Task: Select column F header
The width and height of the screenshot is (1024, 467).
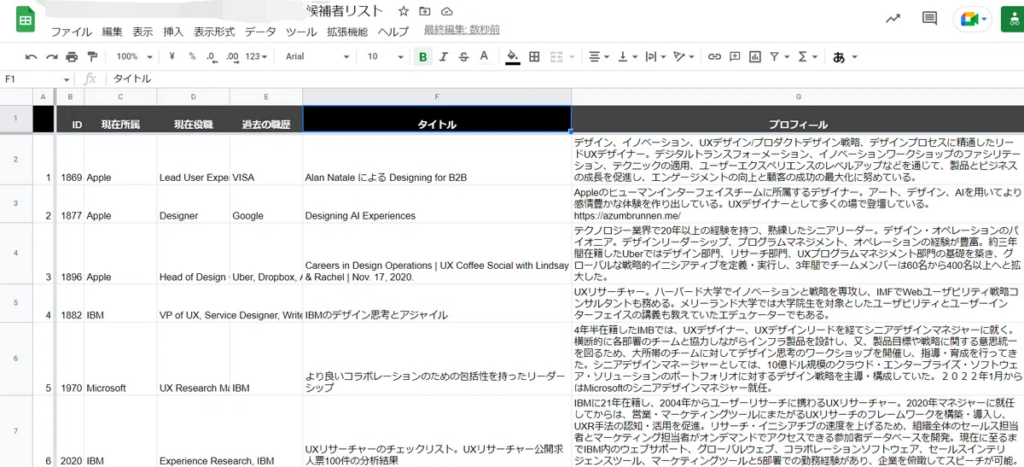Action: pos(437,97)
